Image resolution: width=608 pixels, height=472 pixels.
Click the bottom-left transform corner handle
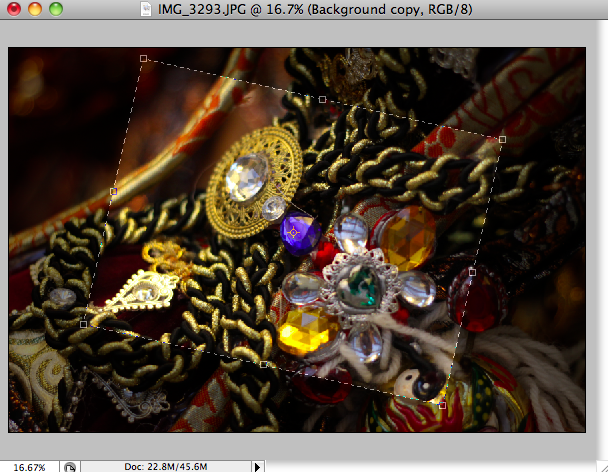click(x=83, y=324)
